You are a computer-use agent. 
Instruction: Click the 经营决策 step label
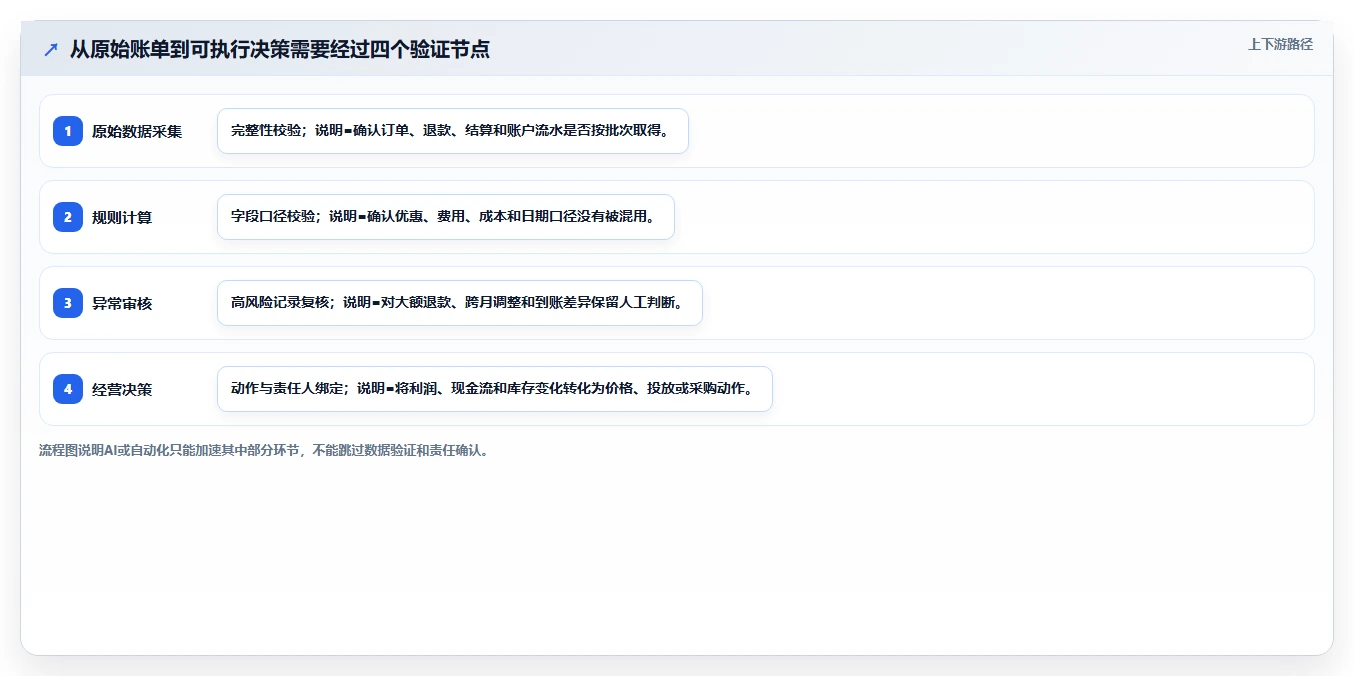(x=122, y=389)
